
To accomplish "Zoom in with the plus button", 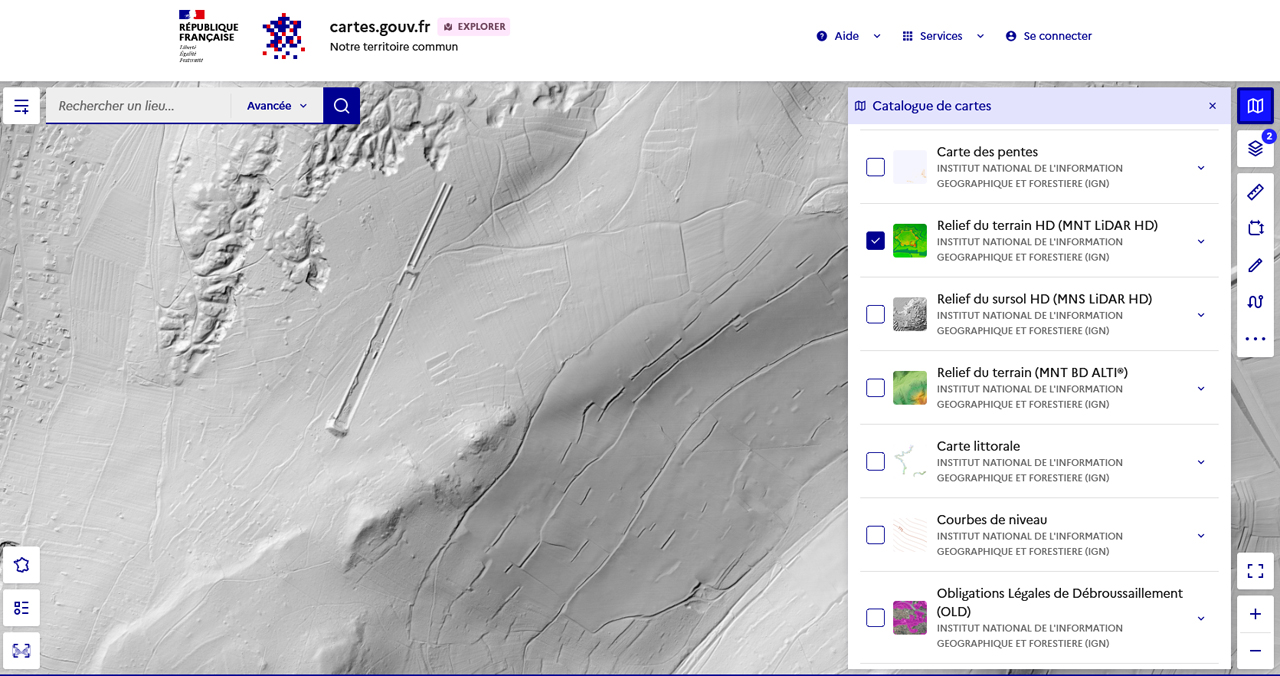I will point(1255,614).
